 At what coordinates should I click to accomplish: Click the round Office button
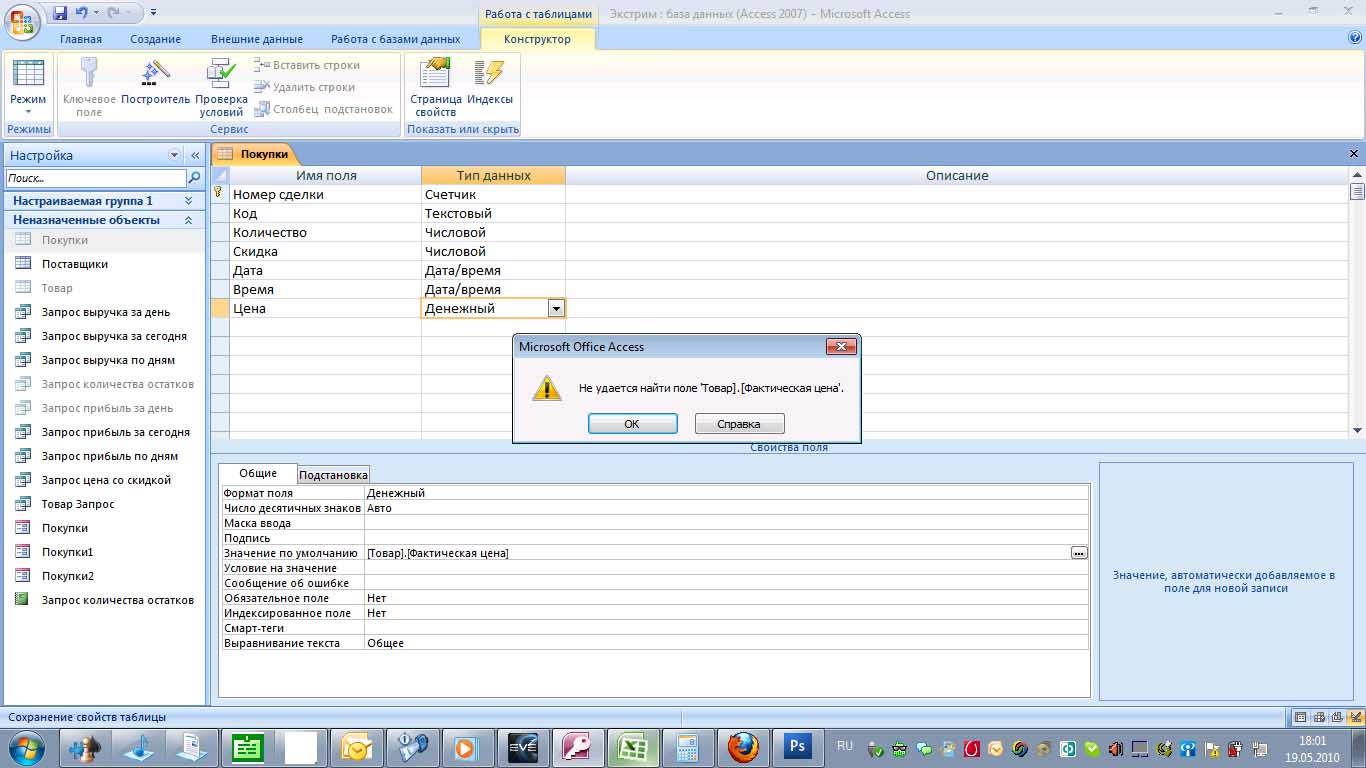[23, 20]
